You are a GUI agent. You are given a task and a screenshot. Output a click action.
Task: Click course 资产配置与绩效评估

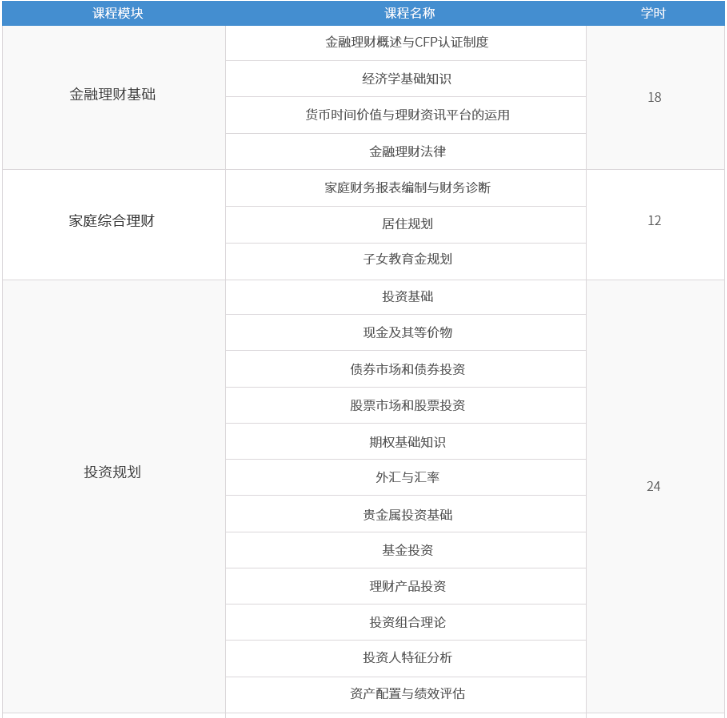pos(407,693)
